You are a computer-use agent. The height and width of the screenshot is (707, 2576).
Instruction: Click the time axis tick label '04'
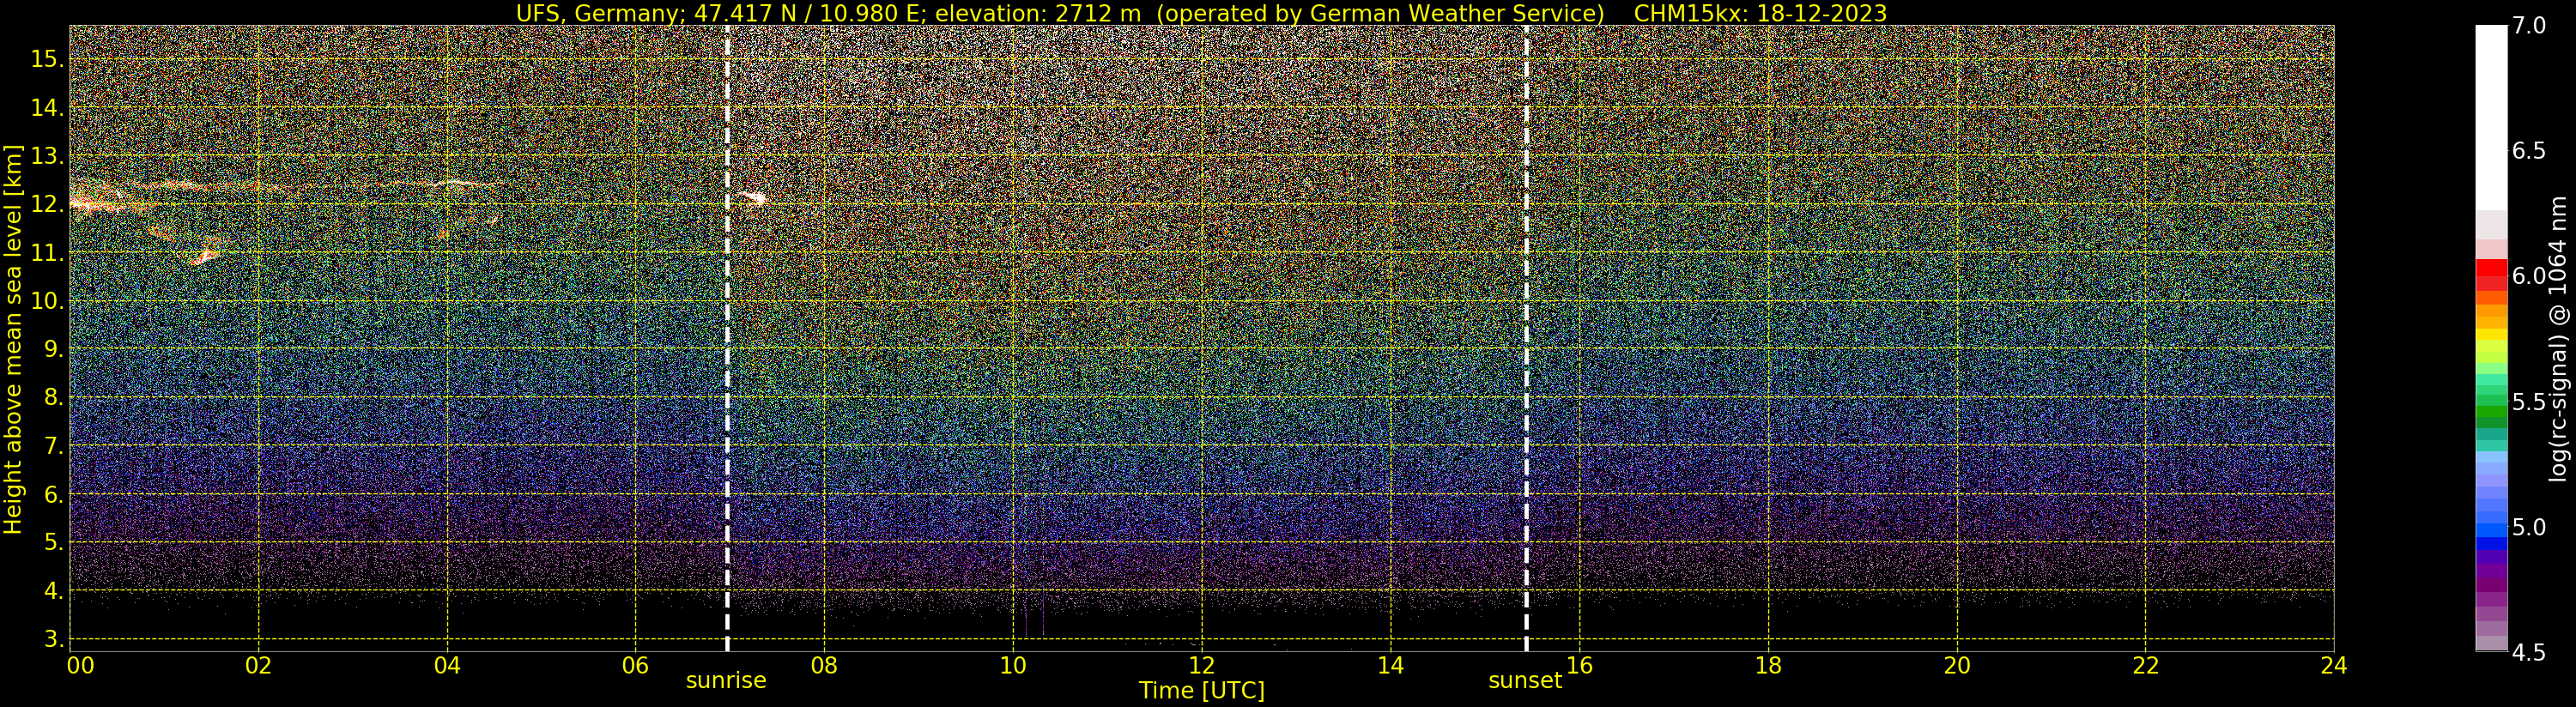(x=447, y=665)
